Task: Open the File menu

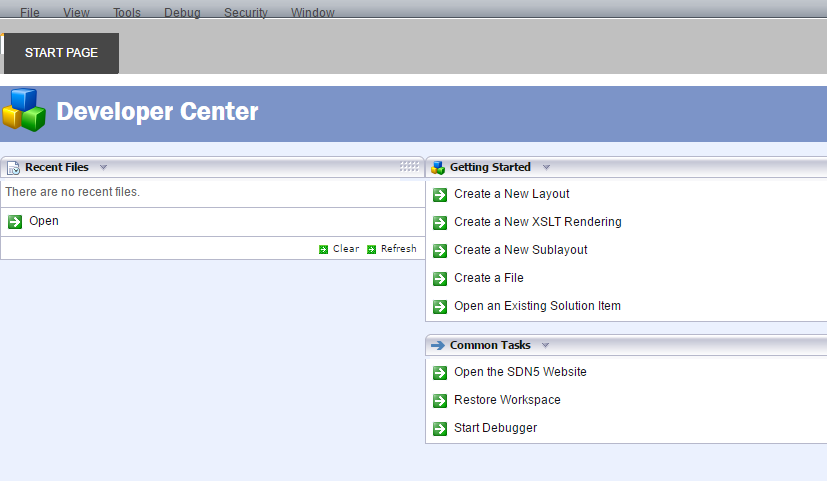Action: (30, 12)
